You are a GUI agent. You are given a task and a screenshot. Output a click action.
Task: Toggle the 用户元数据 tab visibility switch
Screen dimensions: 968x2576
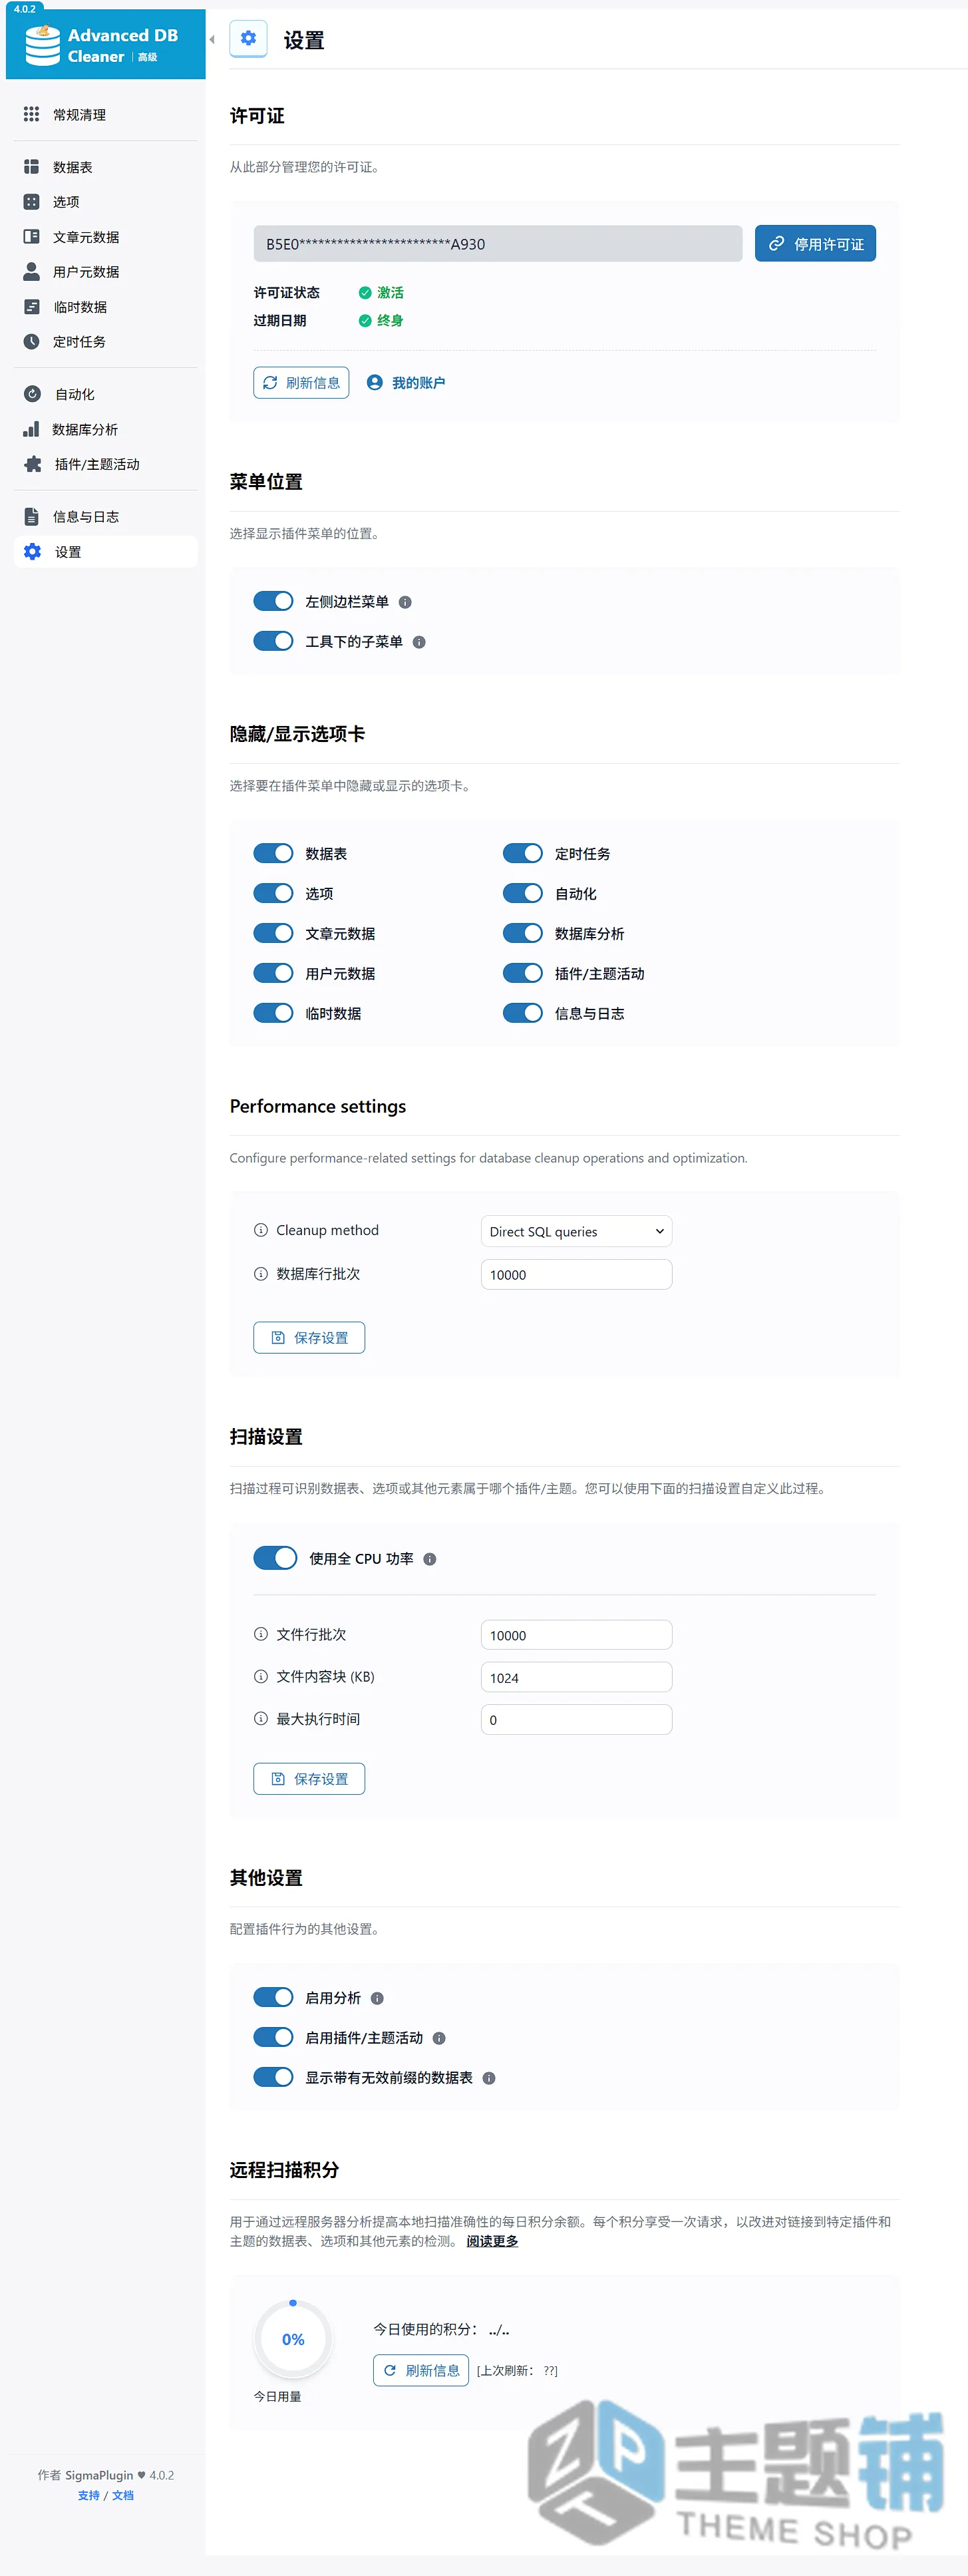[273, 973]
